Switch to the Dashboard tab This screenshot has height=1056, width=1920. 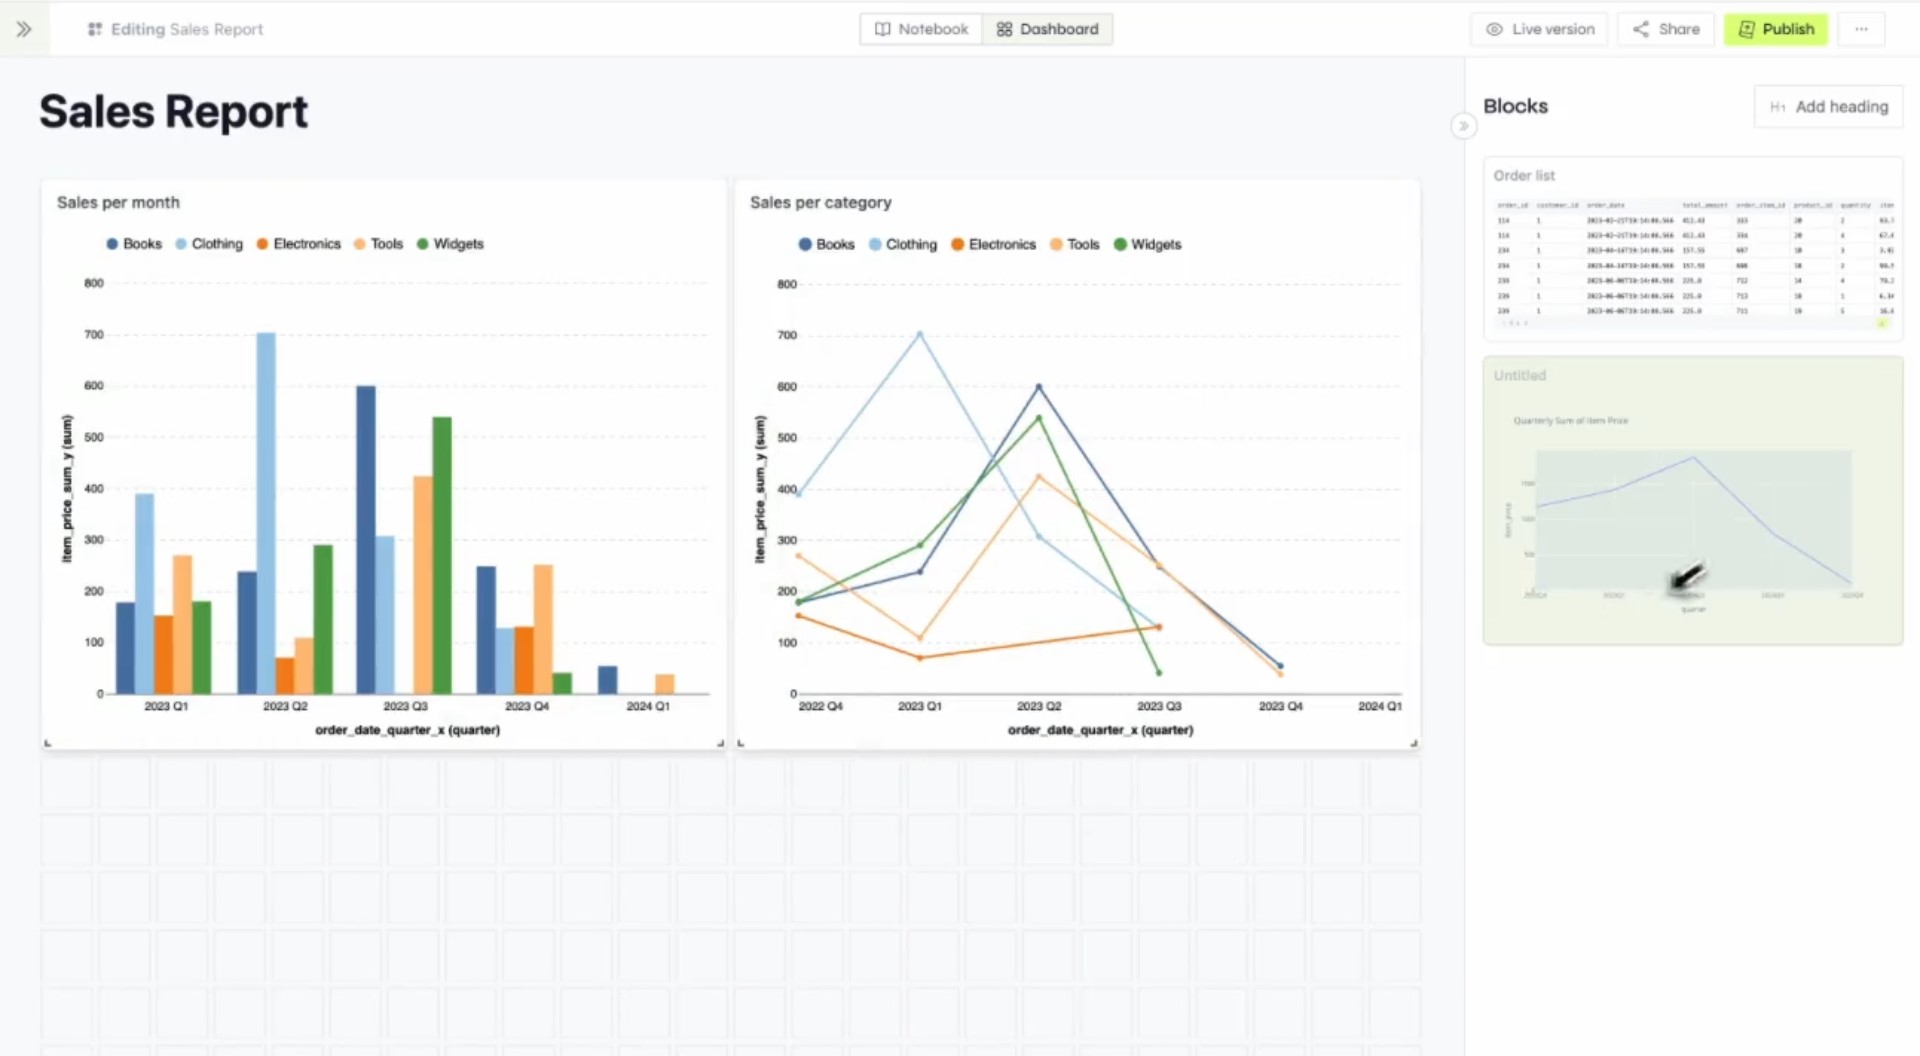[x=1047, y=29]
